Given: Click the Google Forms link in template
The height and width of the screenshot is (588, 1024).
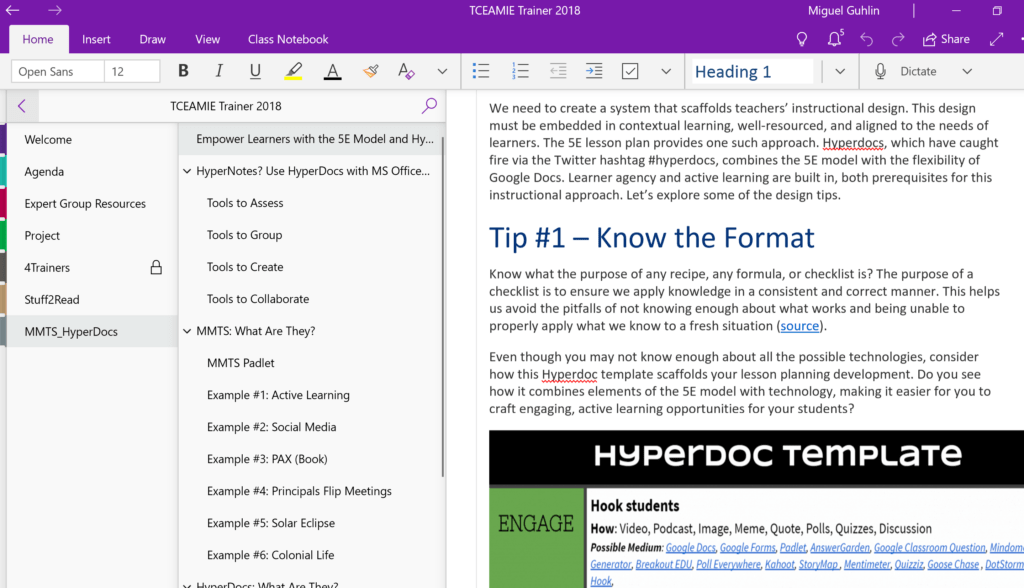Looking at the screenshot, I should tap(748, 547).
